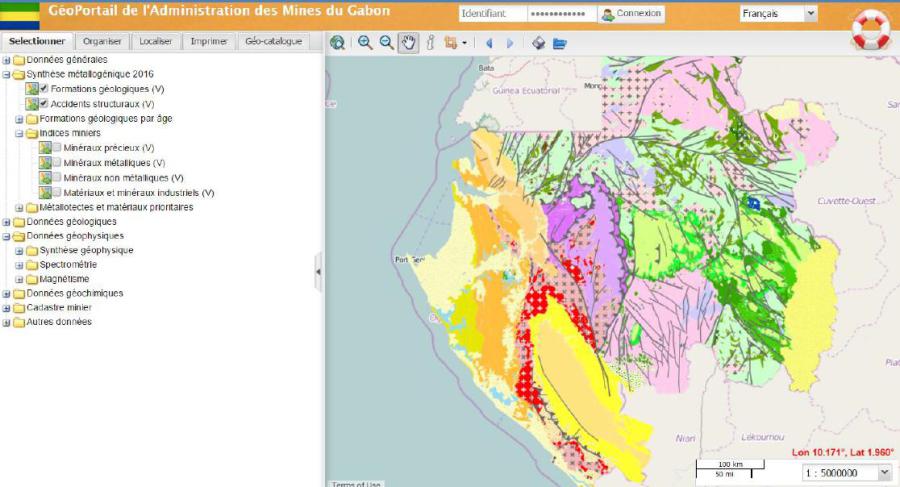Enable Minéraux précieux layer checkbox
Viewport: 900px width, 487px height.
pos(56,148)
